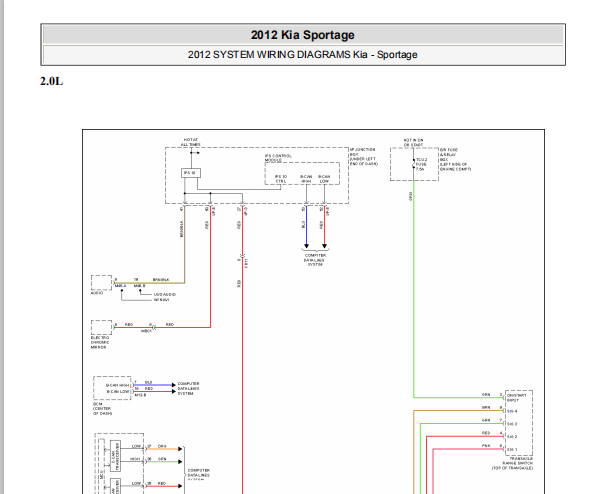Click the C-CAN TRANSCEIVER box
This screenshot has height=494, width=599.
[x=115, y=455]
